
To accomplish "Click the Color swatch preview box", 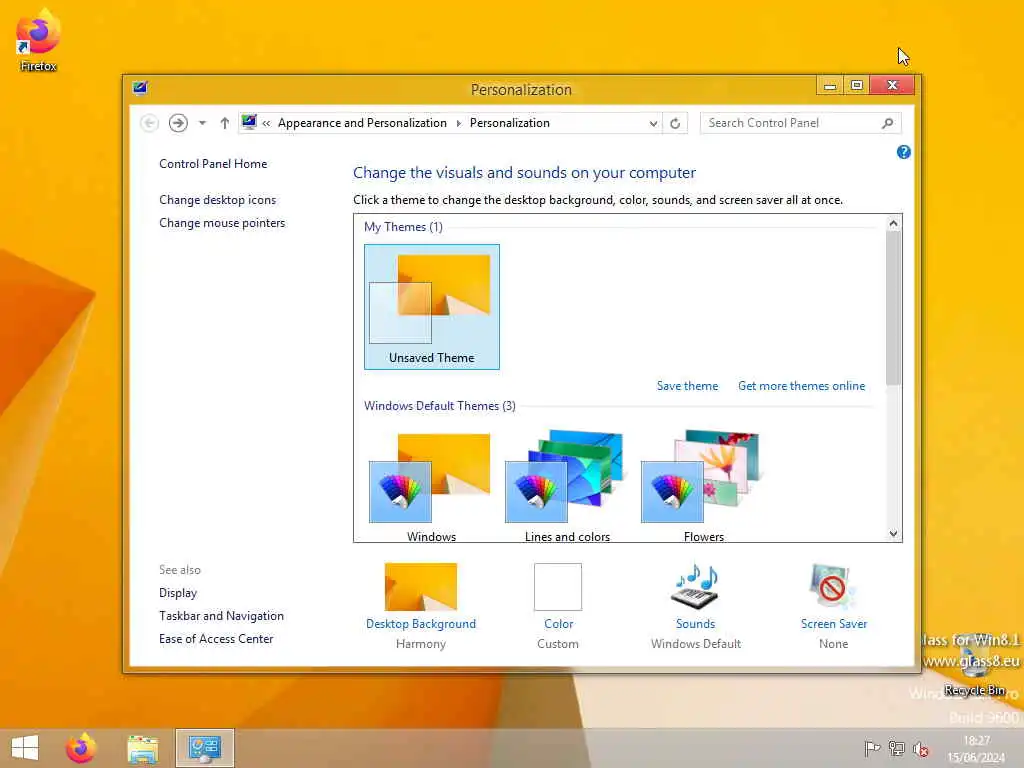I will [x=558, y=586].
